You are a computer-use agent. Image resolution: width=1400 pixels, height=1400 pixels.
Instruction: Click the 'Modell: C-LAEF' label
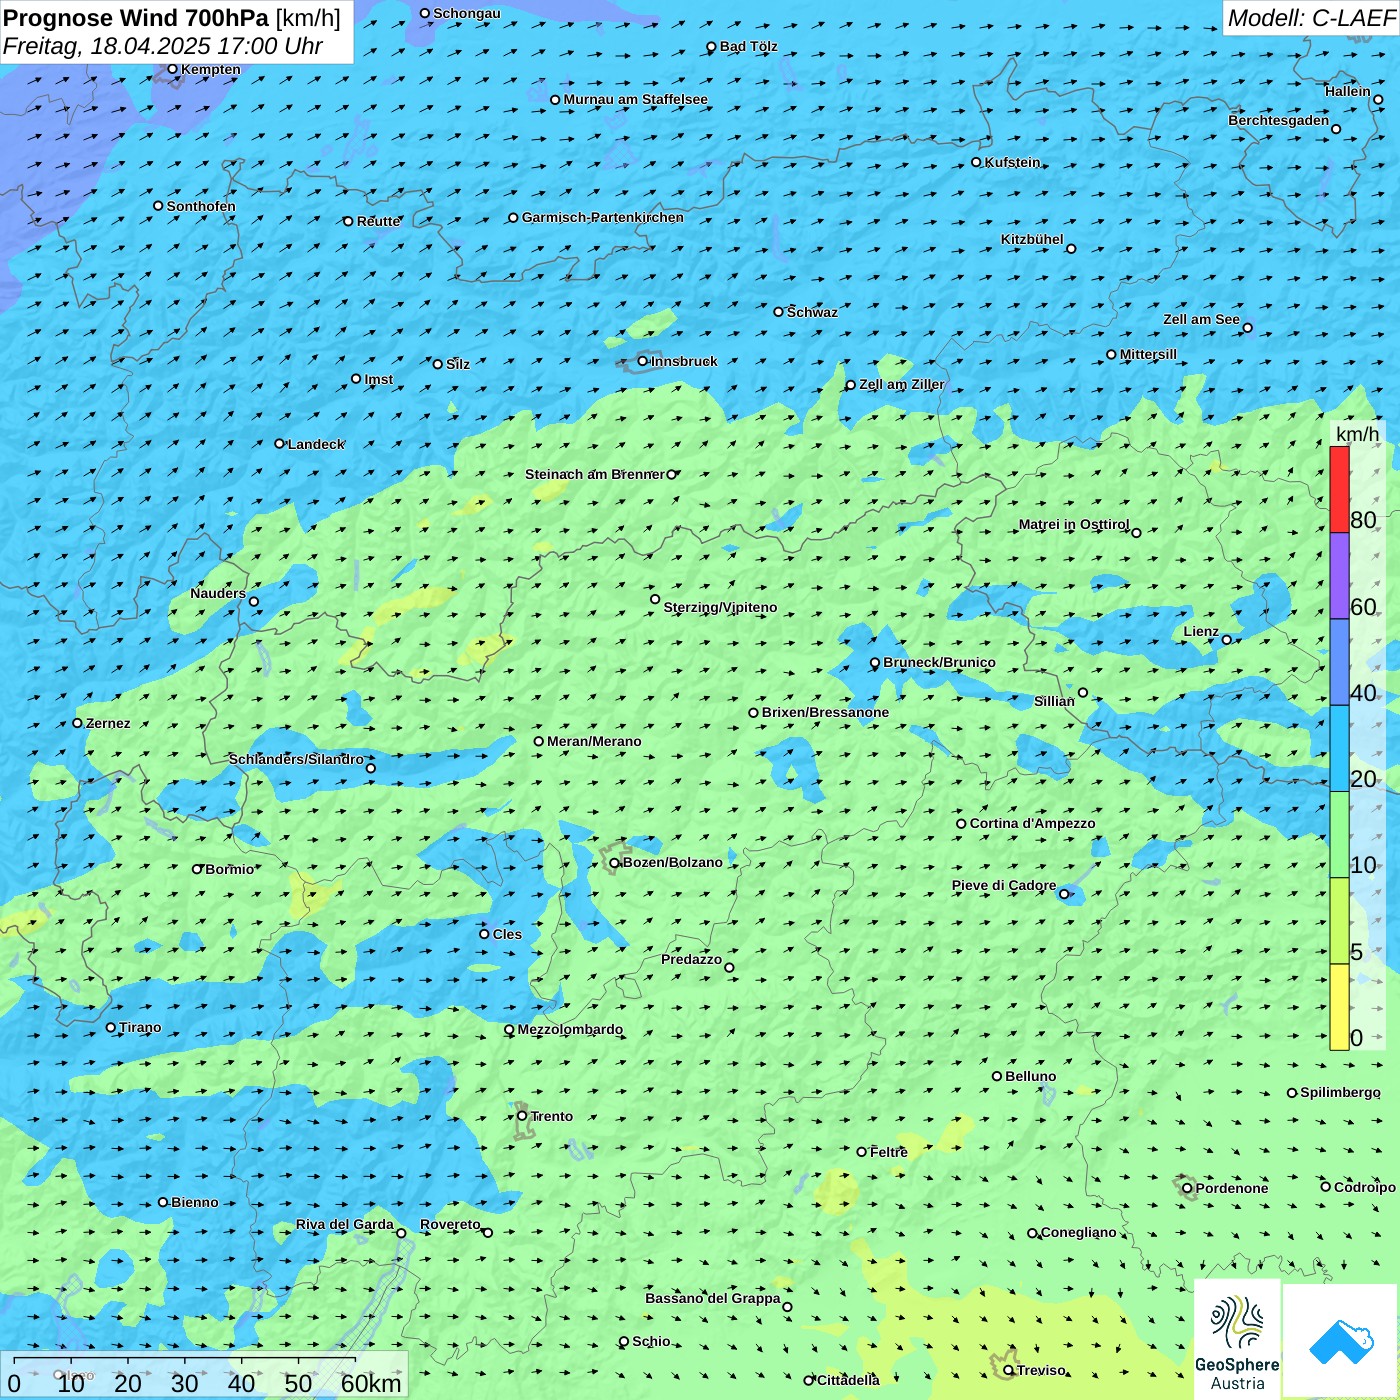click(1310, 18)
